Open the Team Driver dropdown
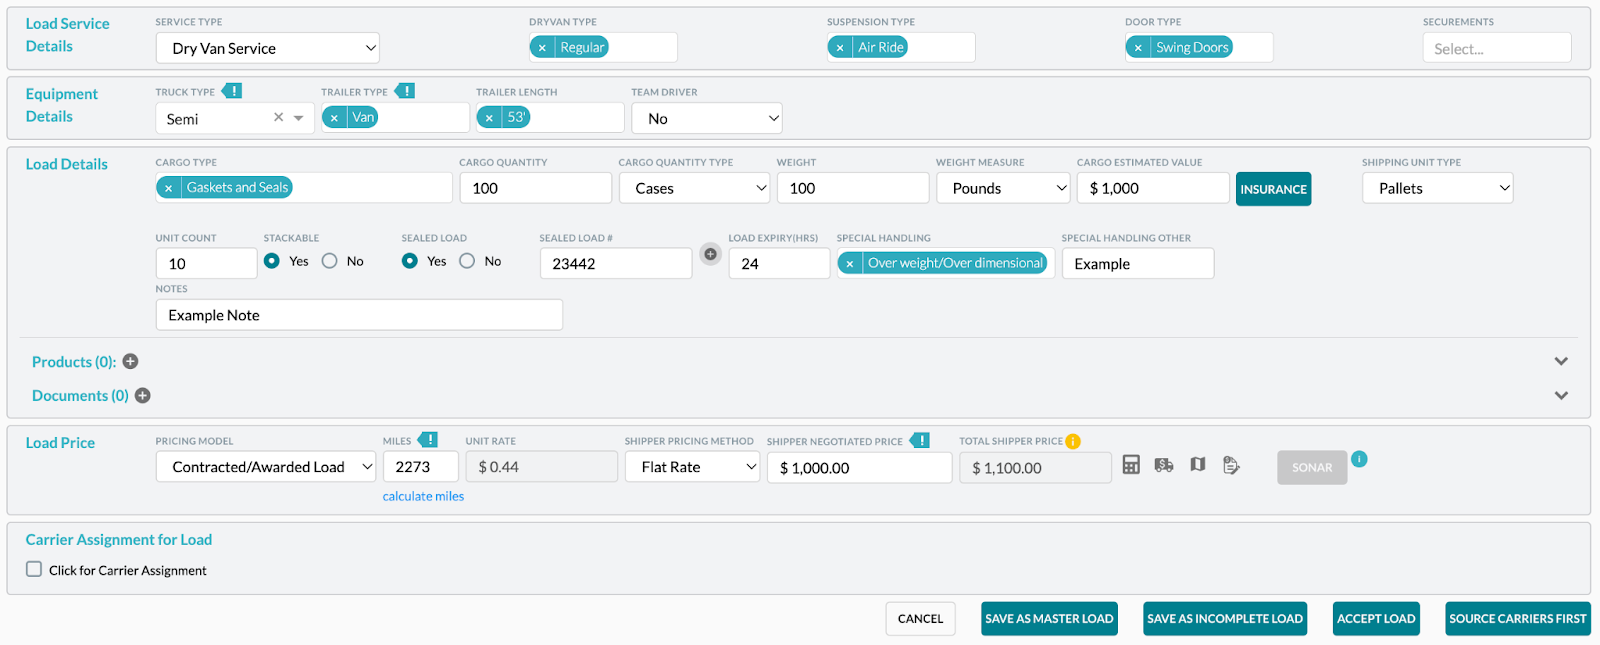This screenshot has height=645, width=1600. point(707,118)
